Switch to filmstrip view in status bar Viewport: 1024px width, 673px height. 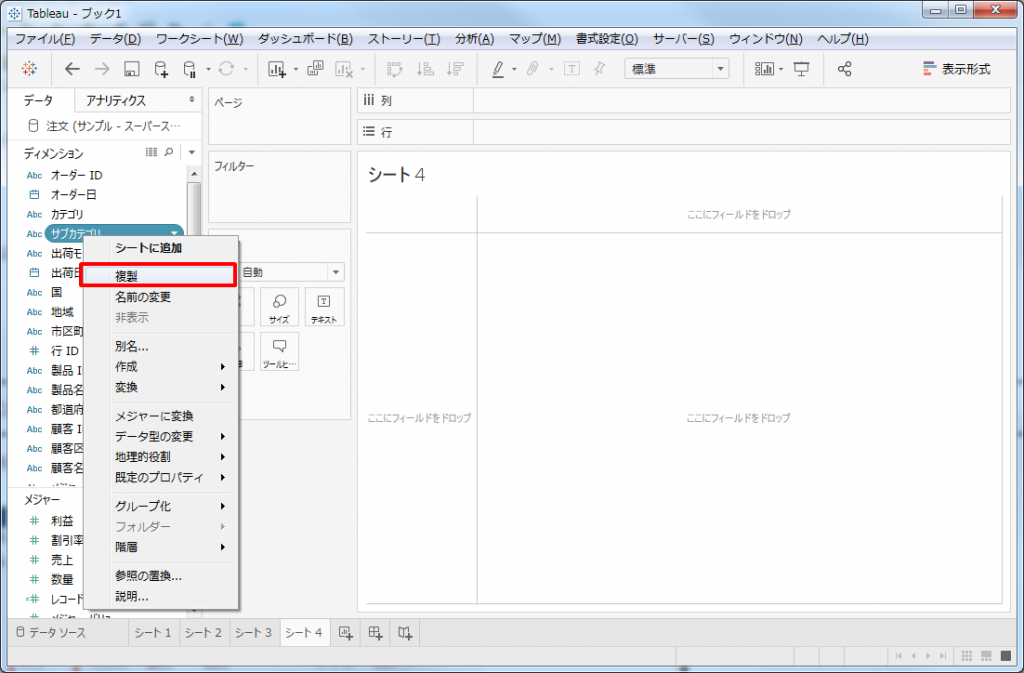point(987,656)
